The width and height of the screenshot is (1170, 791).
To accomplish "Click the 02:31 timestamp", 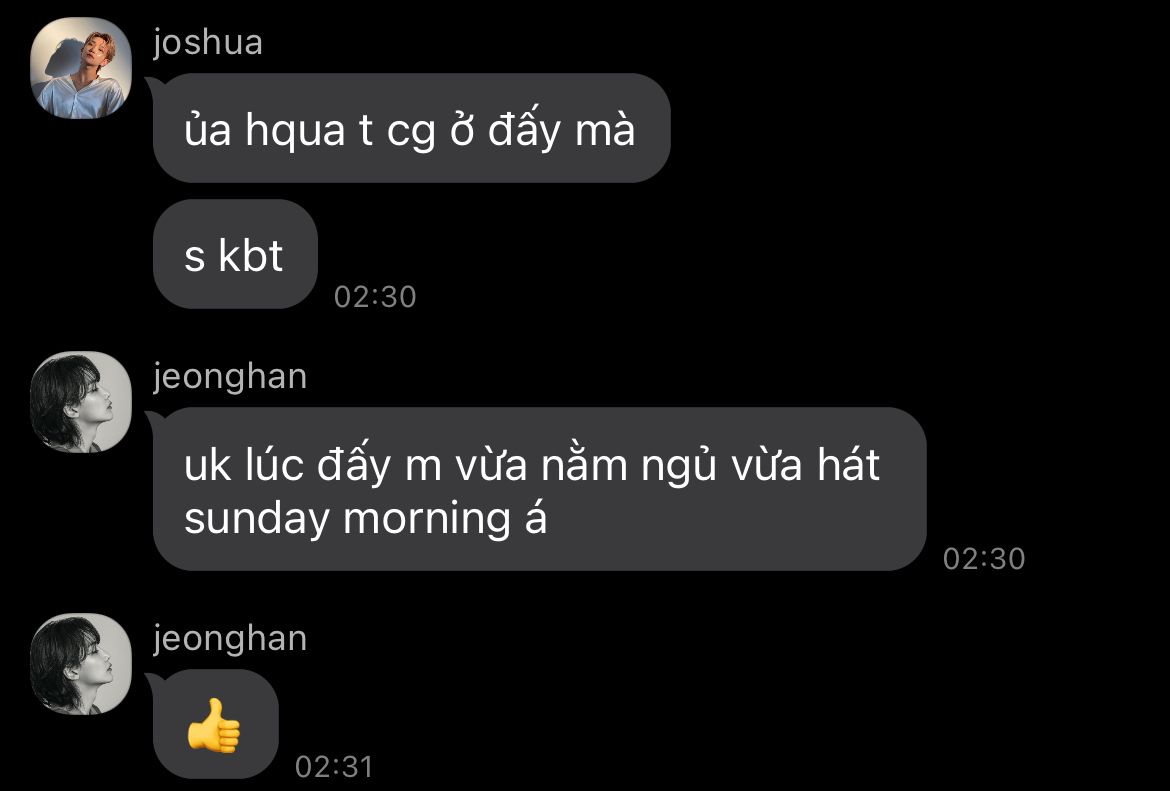I will 334,766.
